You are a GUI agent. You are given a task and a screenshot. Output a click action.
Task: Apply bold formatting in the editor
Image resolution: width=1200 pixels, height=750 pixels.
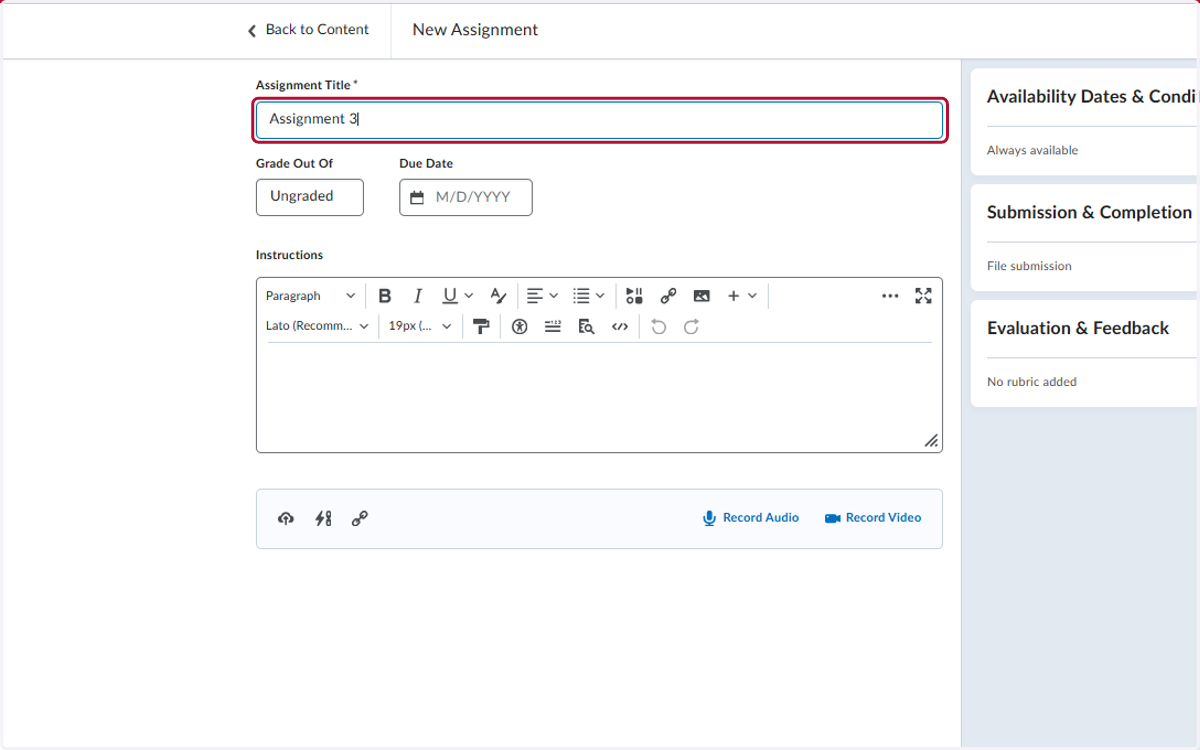pos(385,296)
